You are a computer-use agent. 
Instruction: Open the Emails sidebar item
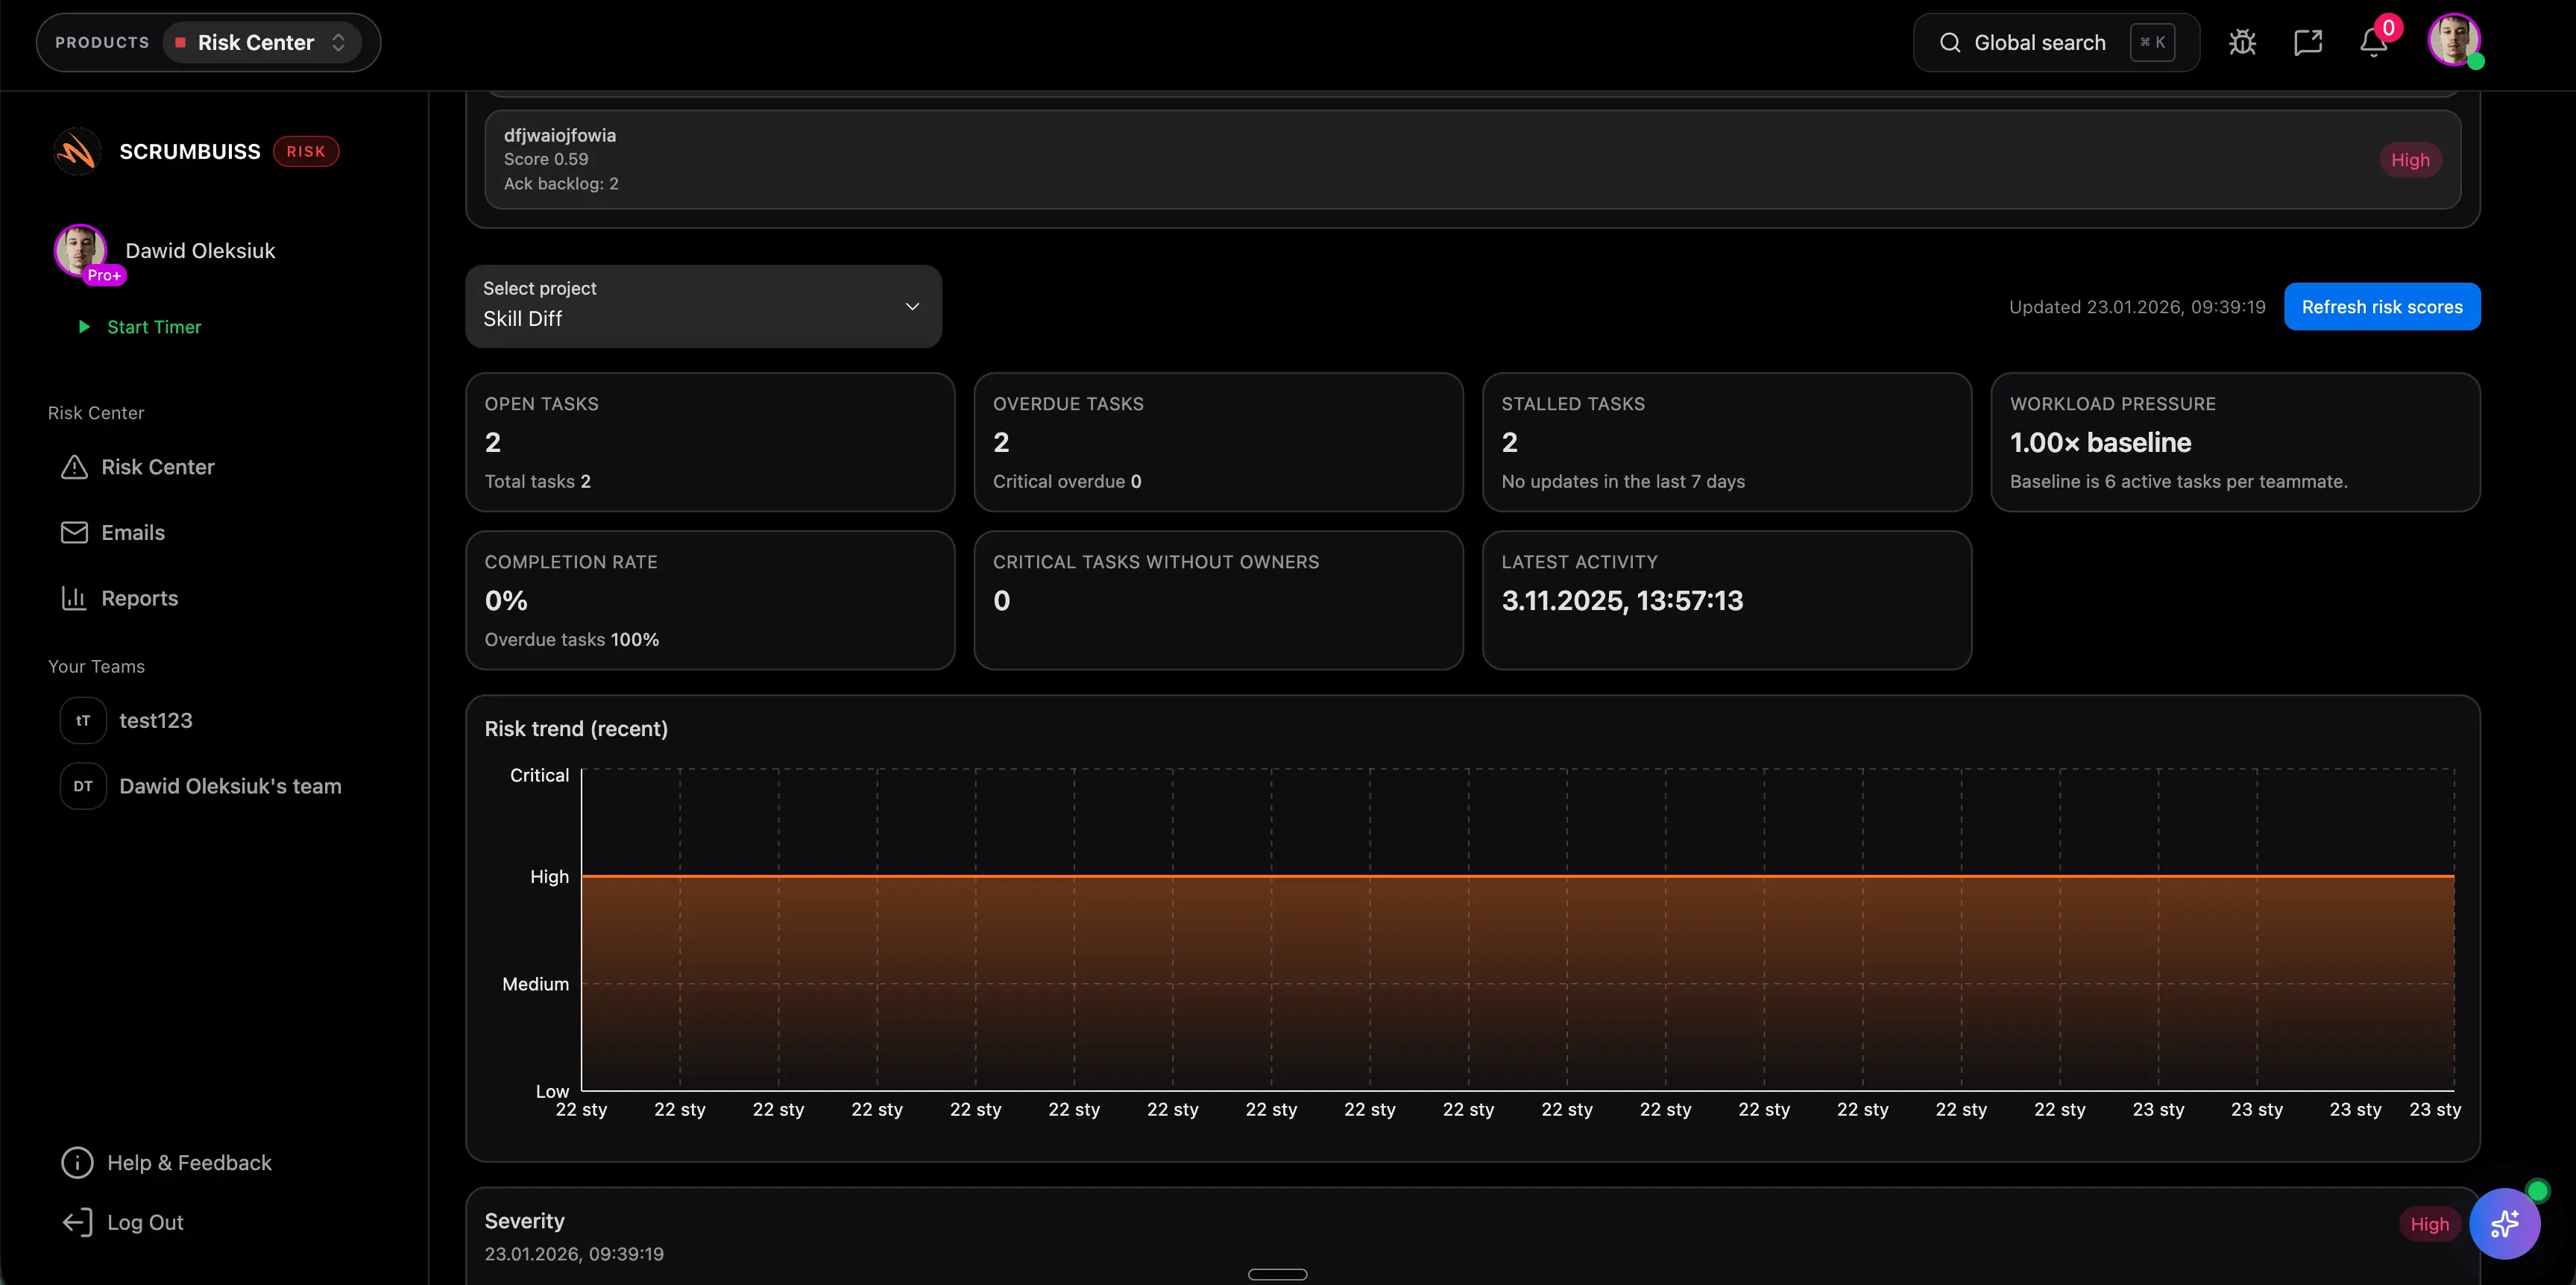click(132, 532)
